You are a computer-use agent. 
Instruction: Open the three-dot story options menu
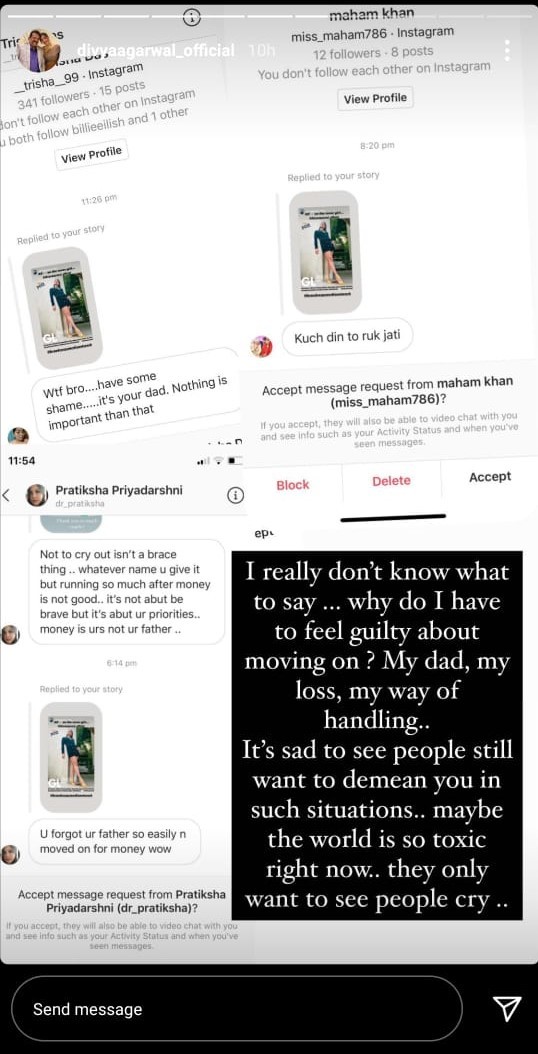pyautogui.click(x=507, y=50)
